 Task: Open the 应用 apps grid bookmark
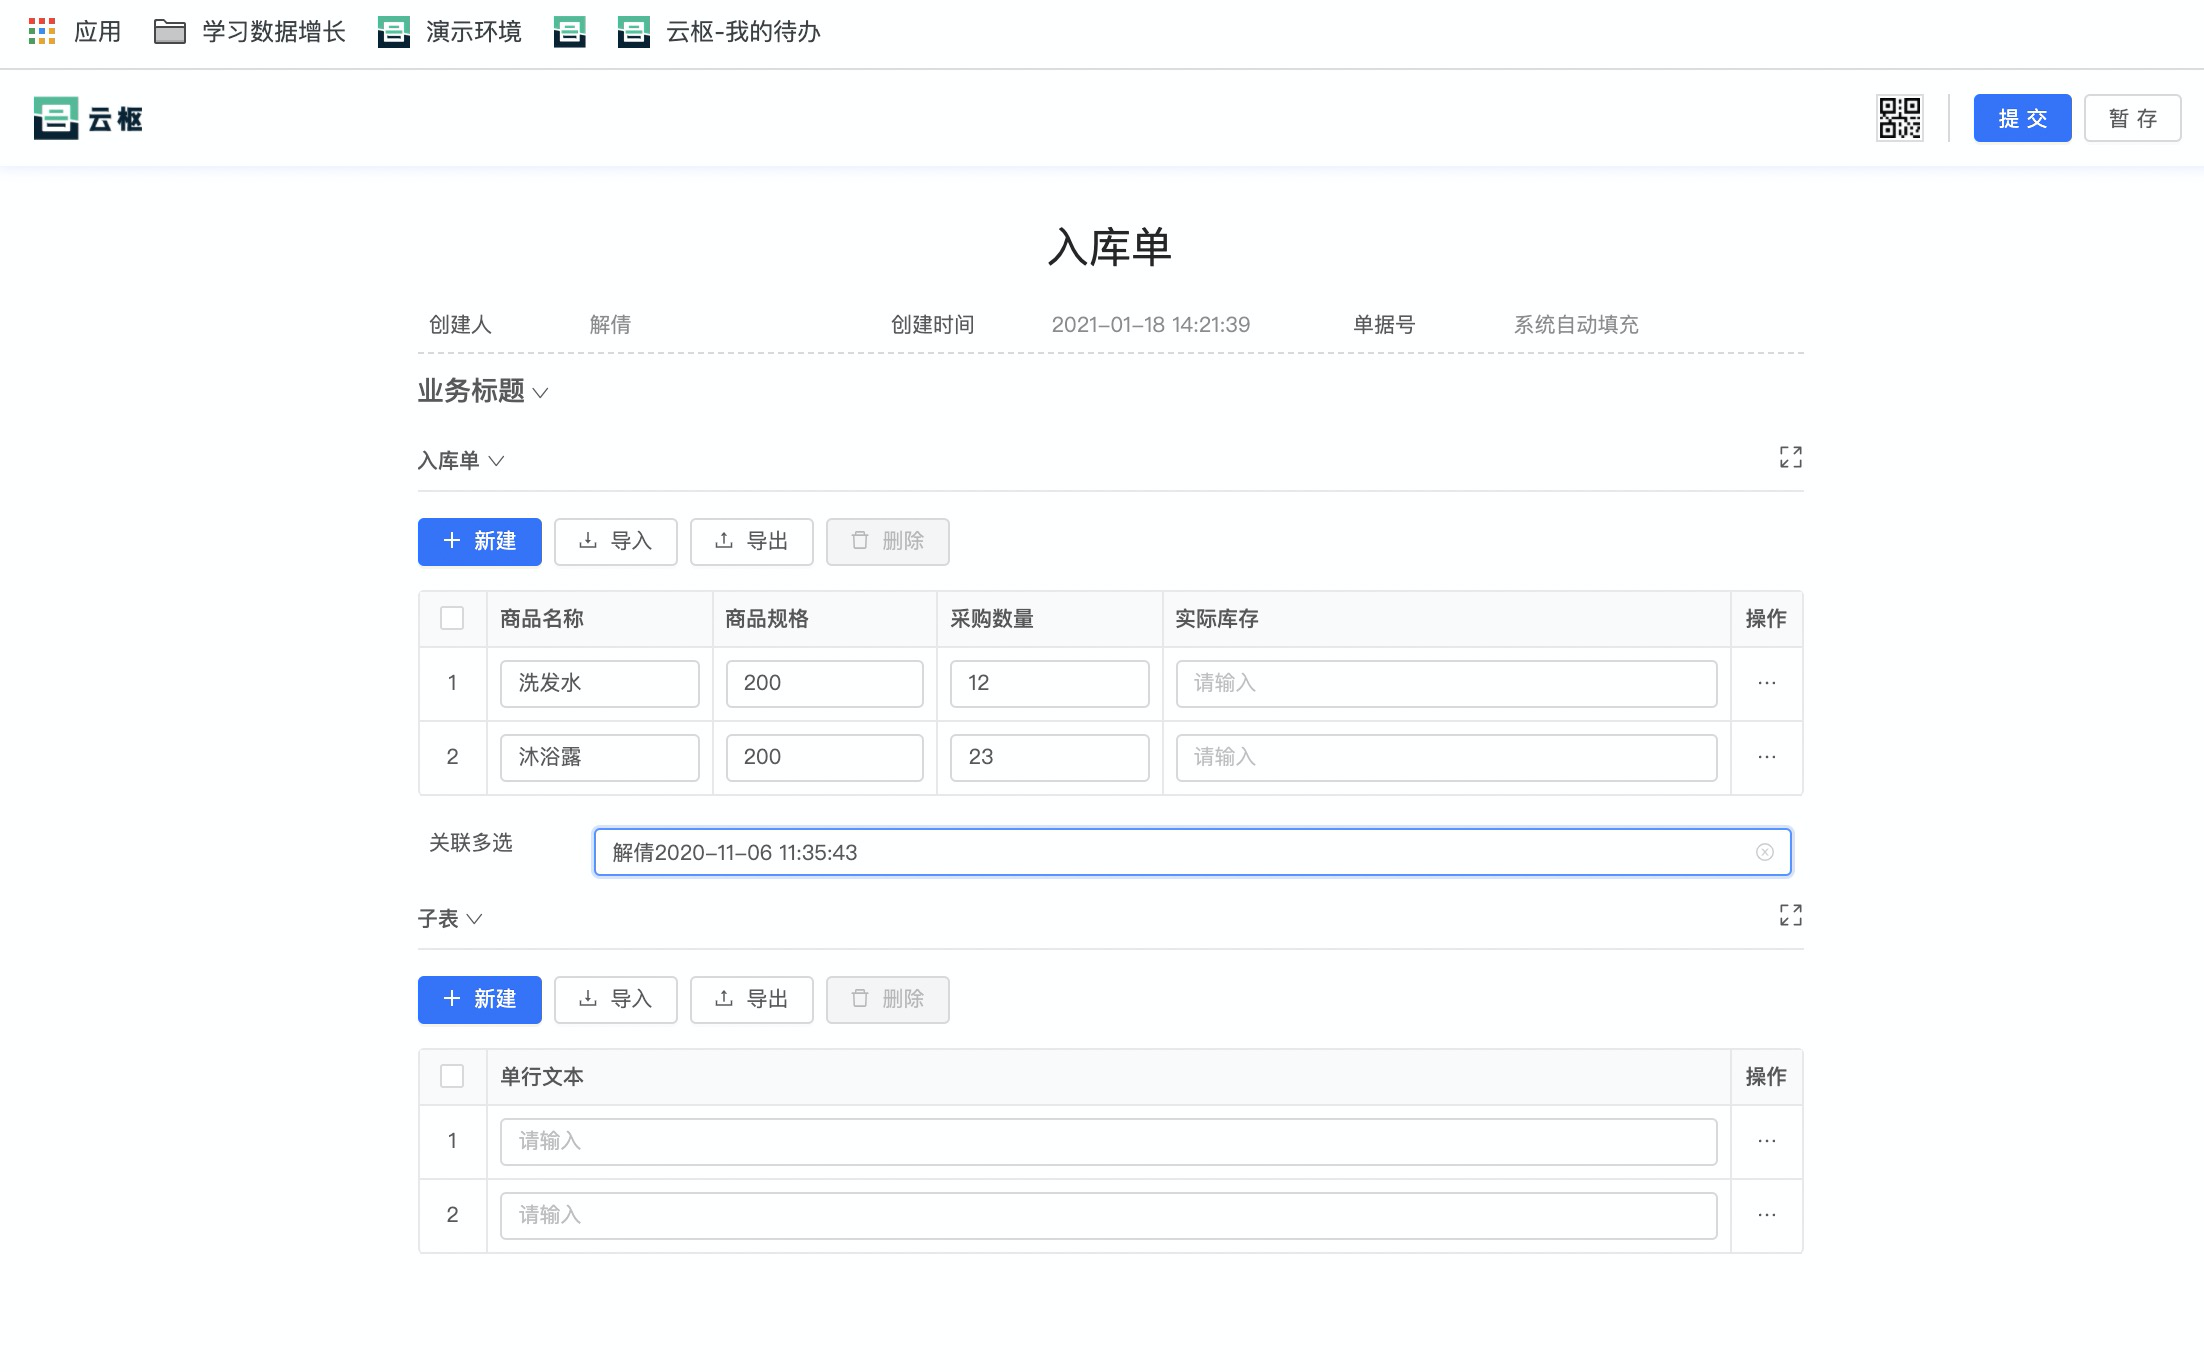[x=75, y=32]
